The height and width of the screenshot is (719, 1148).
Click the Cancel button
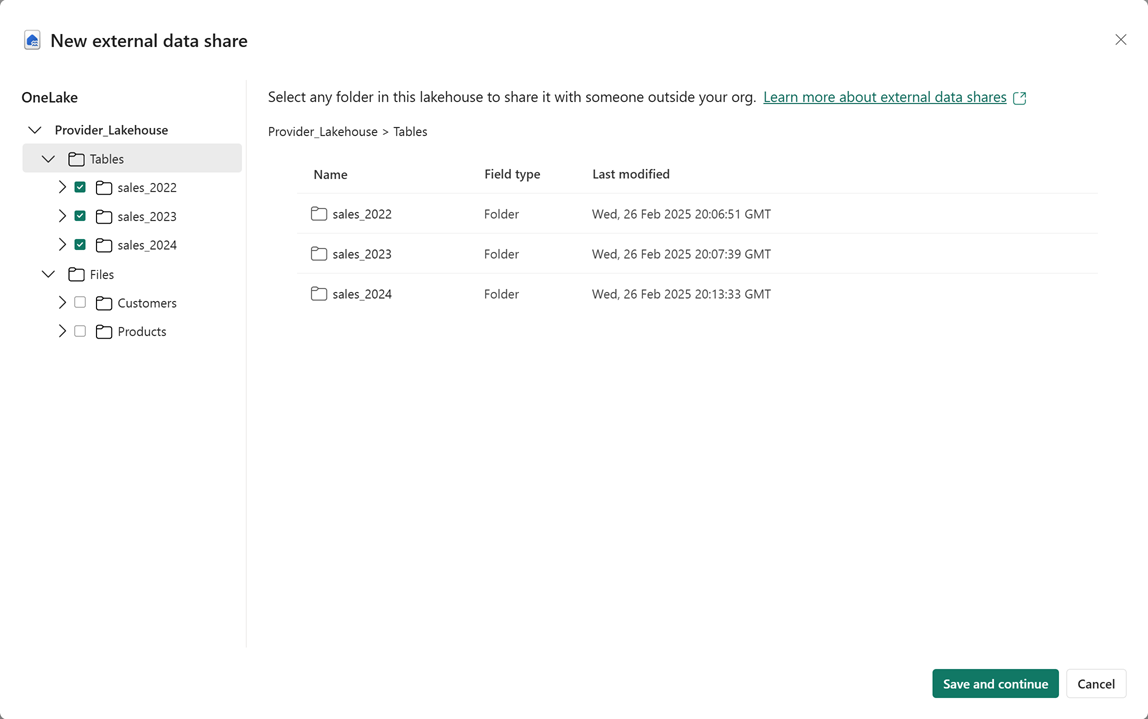point(1096,683)
